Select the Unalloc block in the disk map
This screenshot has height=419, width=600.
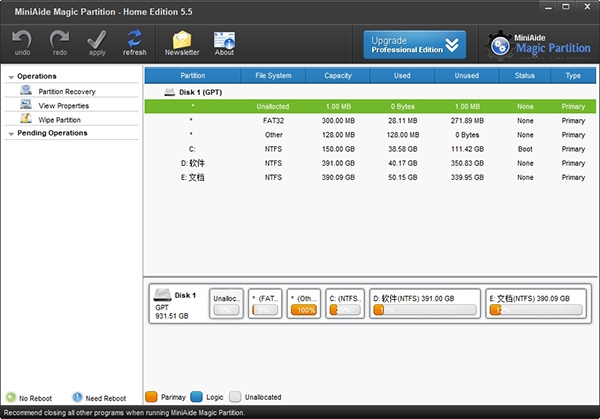227,304
